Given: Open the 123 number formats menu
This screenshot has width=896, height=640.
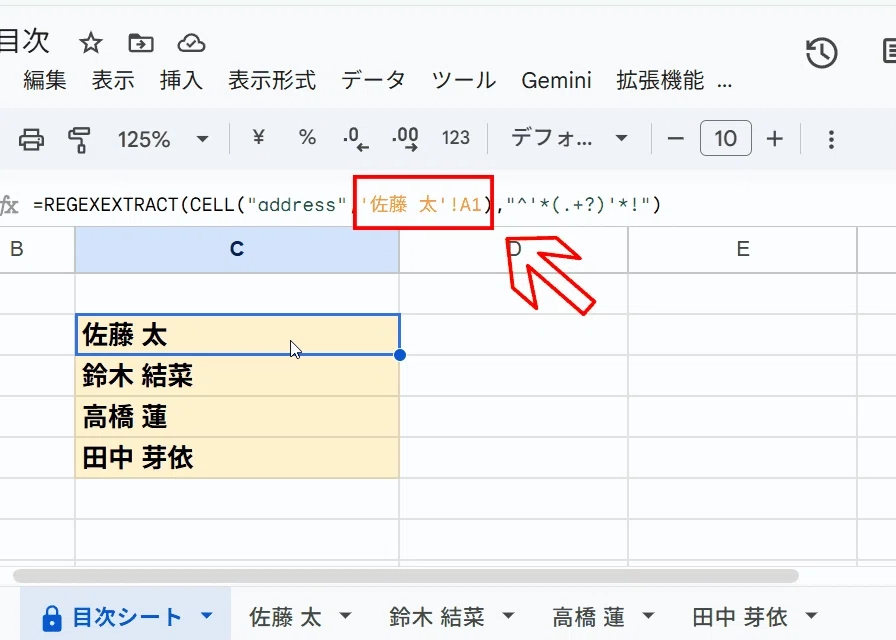Looking at the screenshot, I should (x=455, y=138).
